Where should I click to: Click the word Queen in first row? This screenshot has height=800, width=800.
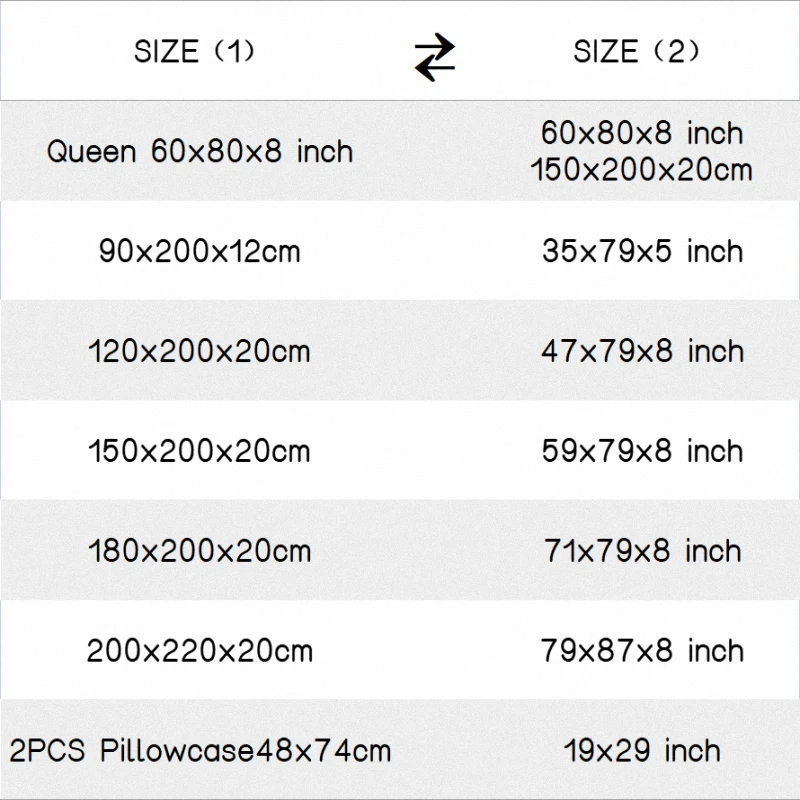pyautogui.click(x=91, y=153)
